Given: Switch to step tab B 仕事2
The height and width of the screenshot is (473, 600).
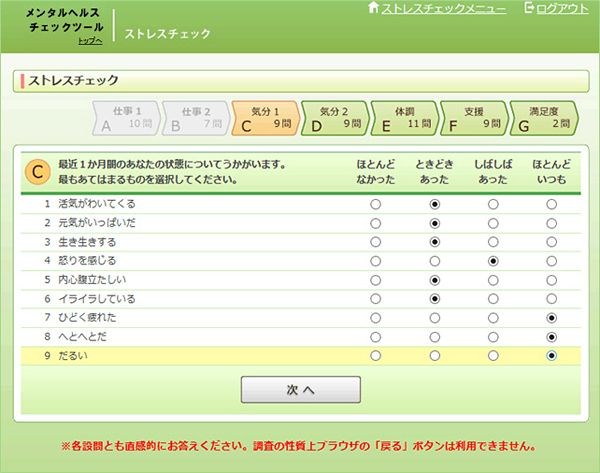Looking at the screenshot, I should pyautogui.click(x=194, y=118).
